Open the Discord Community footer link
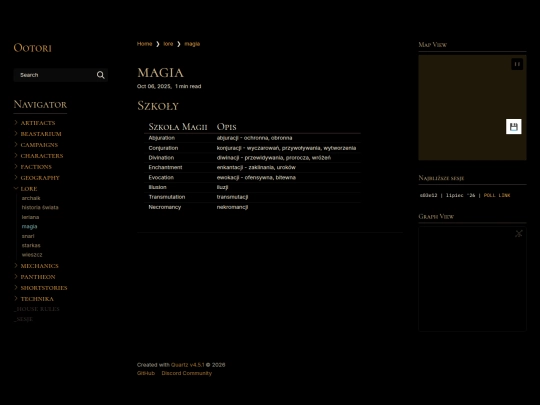The height and width of the screenshot is (405, 540). [x=187, y=373]
